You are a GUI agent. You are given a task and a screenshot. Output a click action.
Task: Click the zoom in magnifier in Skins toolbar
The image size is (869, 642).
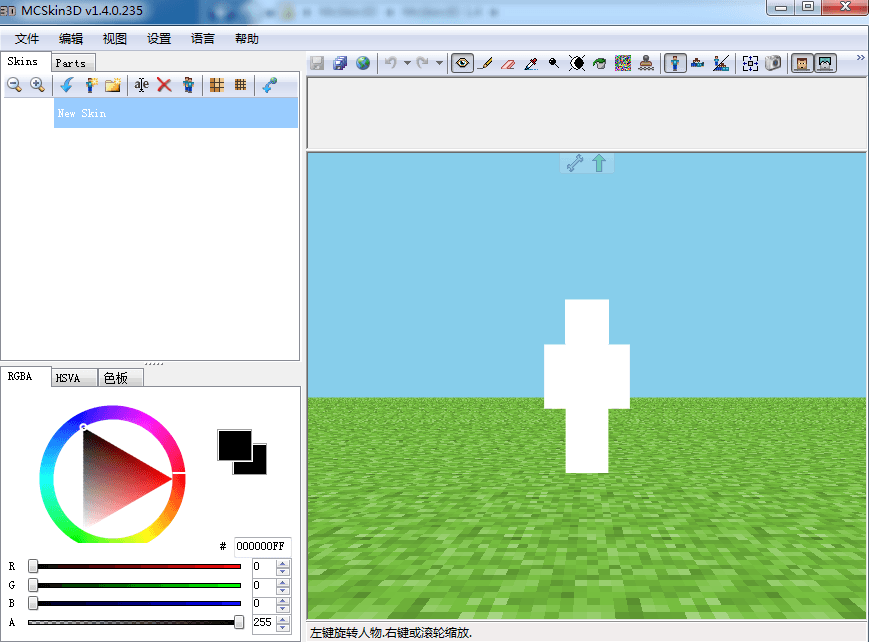click(x=37, y=85)
